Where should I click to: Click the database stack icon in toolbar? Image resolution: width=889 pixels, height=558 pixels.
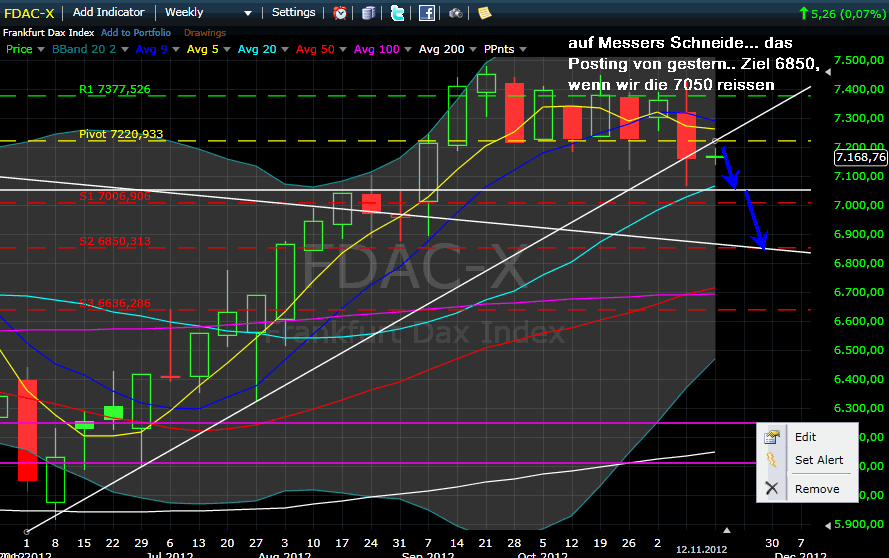coord(369,12)
